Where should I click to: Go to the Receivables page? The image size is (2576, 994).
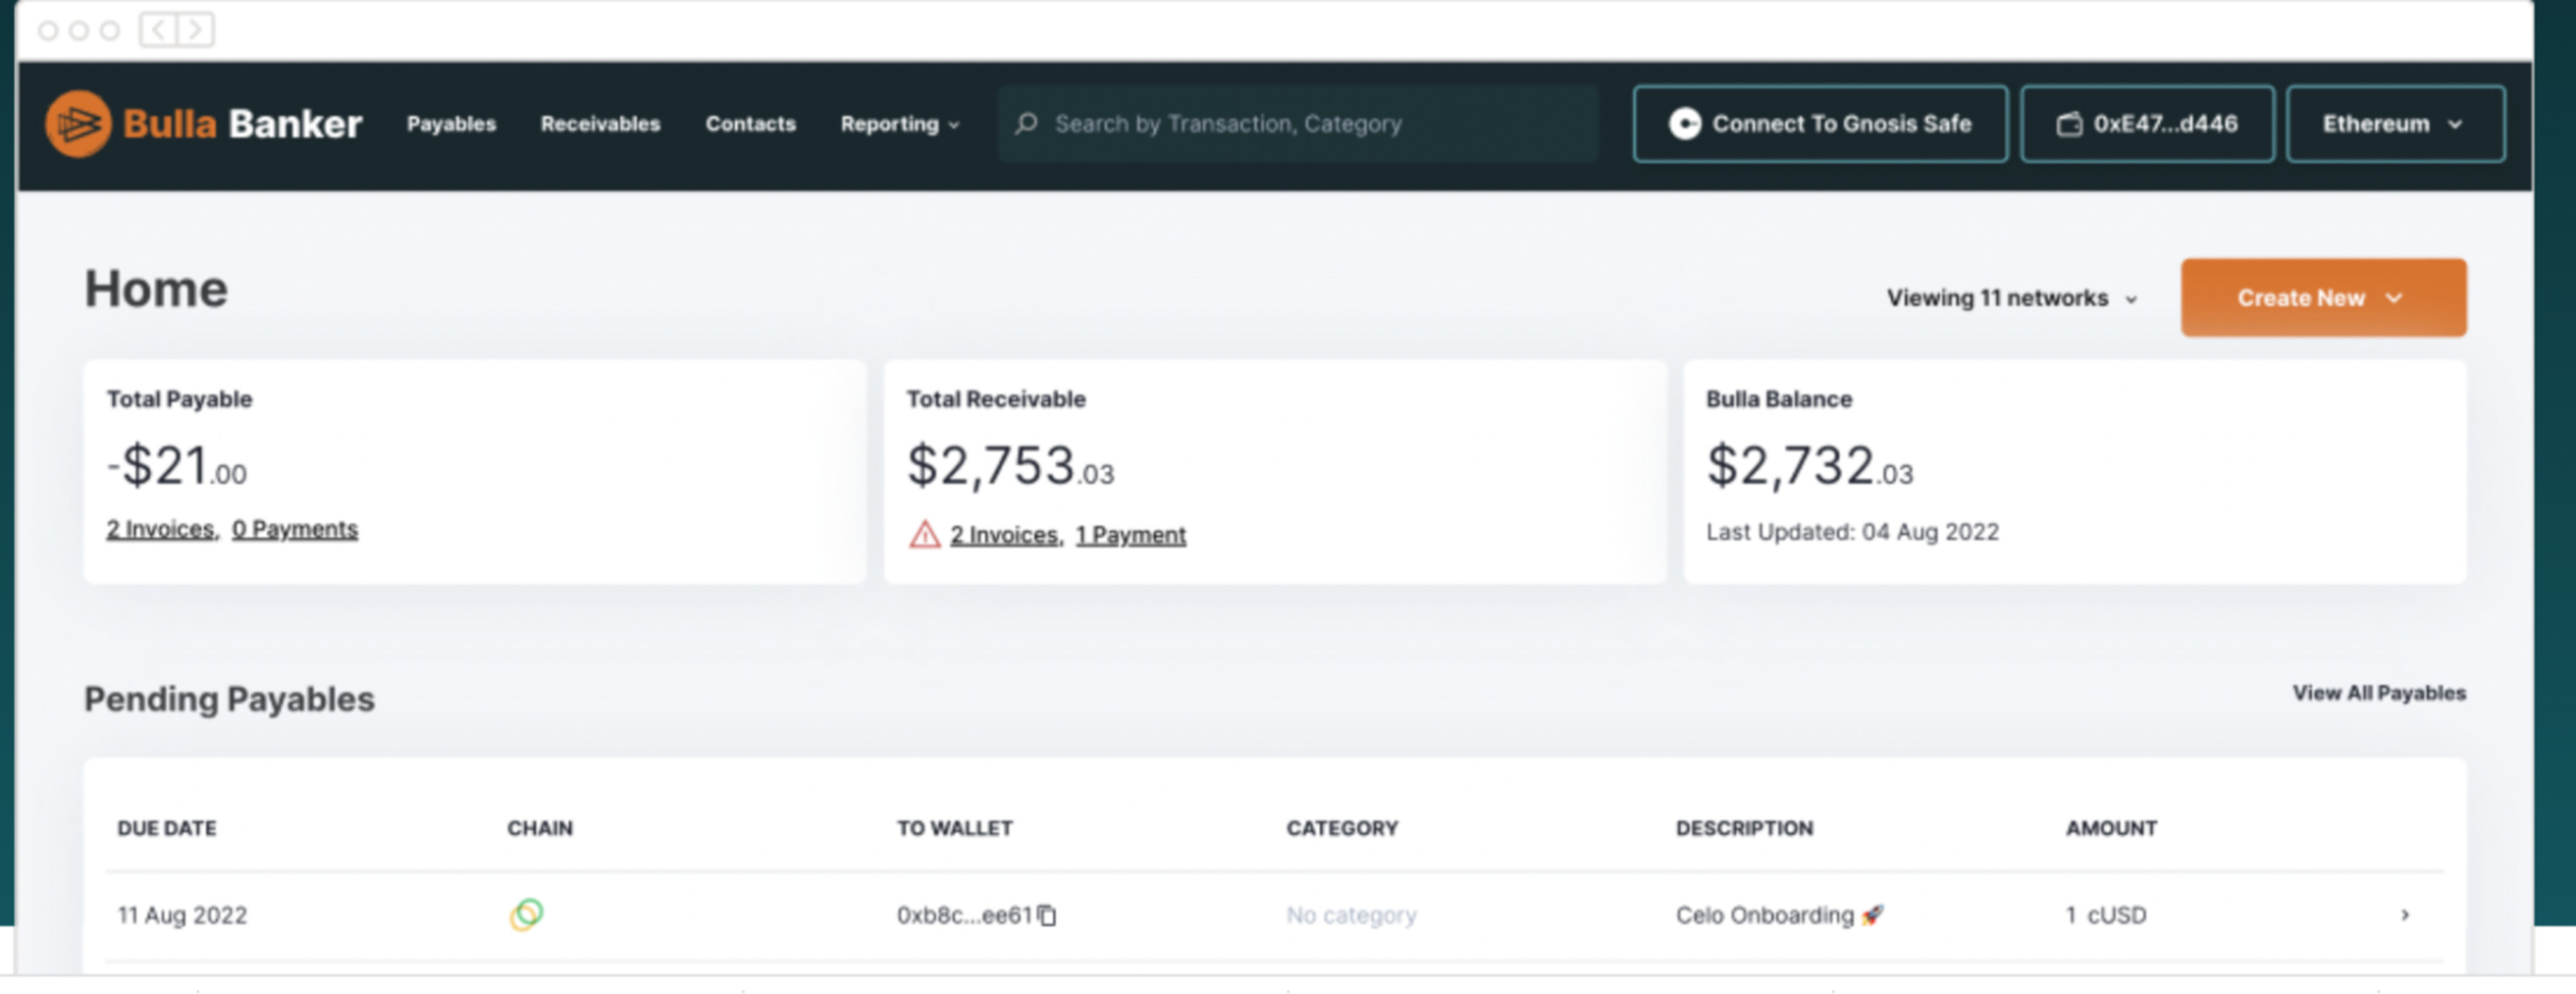point(600,124)
